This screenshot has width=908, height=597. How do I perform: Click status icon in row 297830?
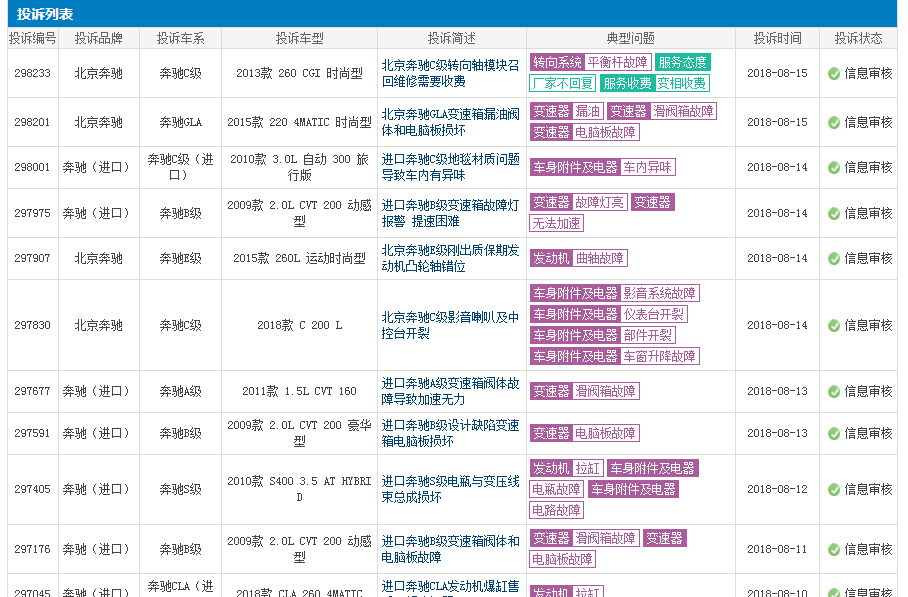coord(834,325)
